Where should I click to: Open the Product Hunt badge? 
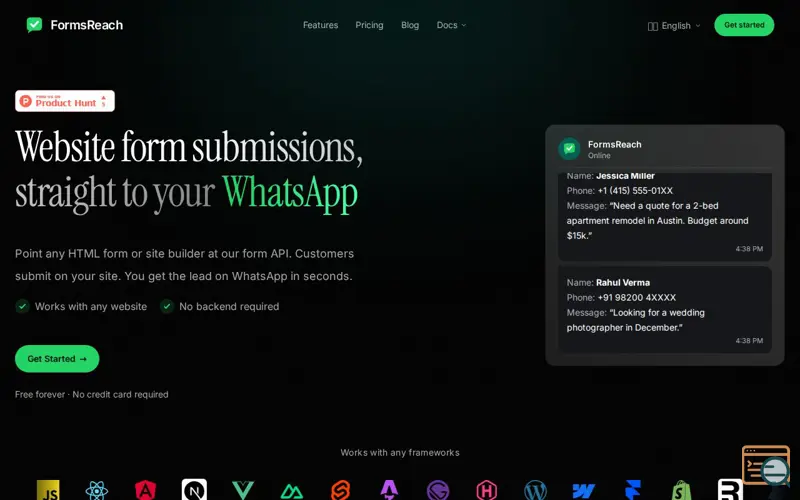click(x=65, y=101)
